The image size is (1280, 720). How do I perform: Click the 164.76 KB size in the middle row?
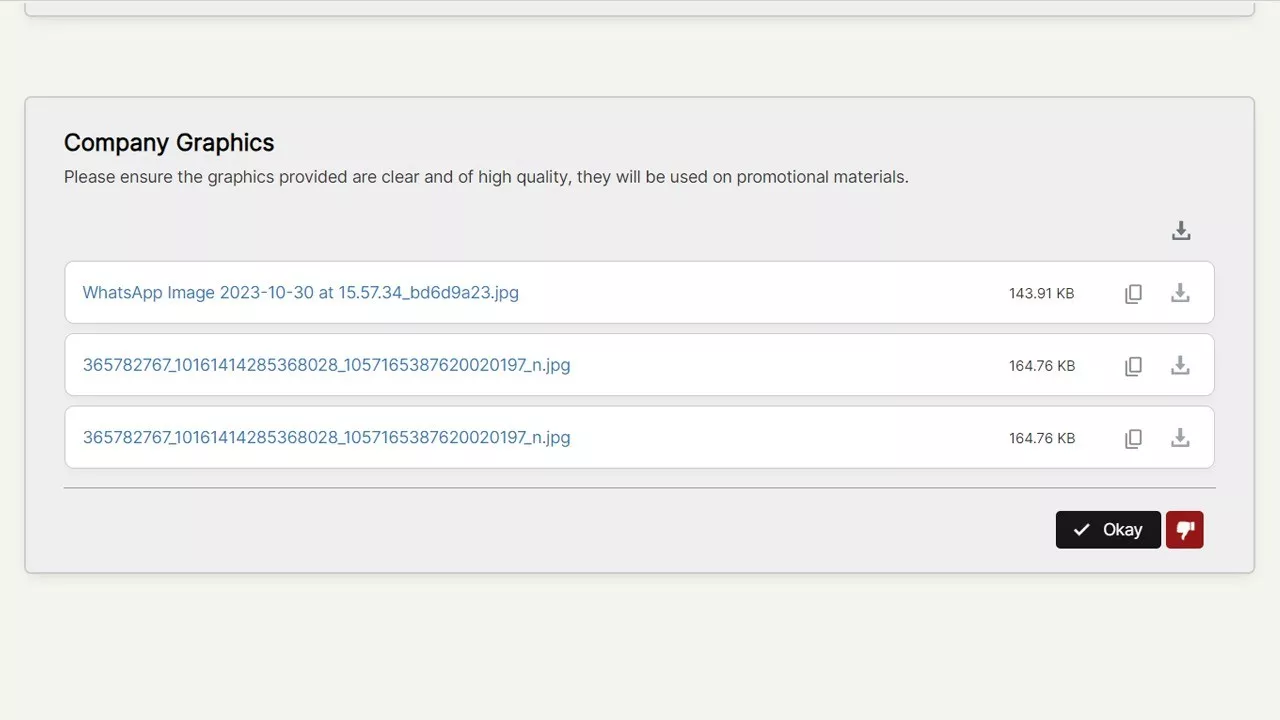(1041, 366)
